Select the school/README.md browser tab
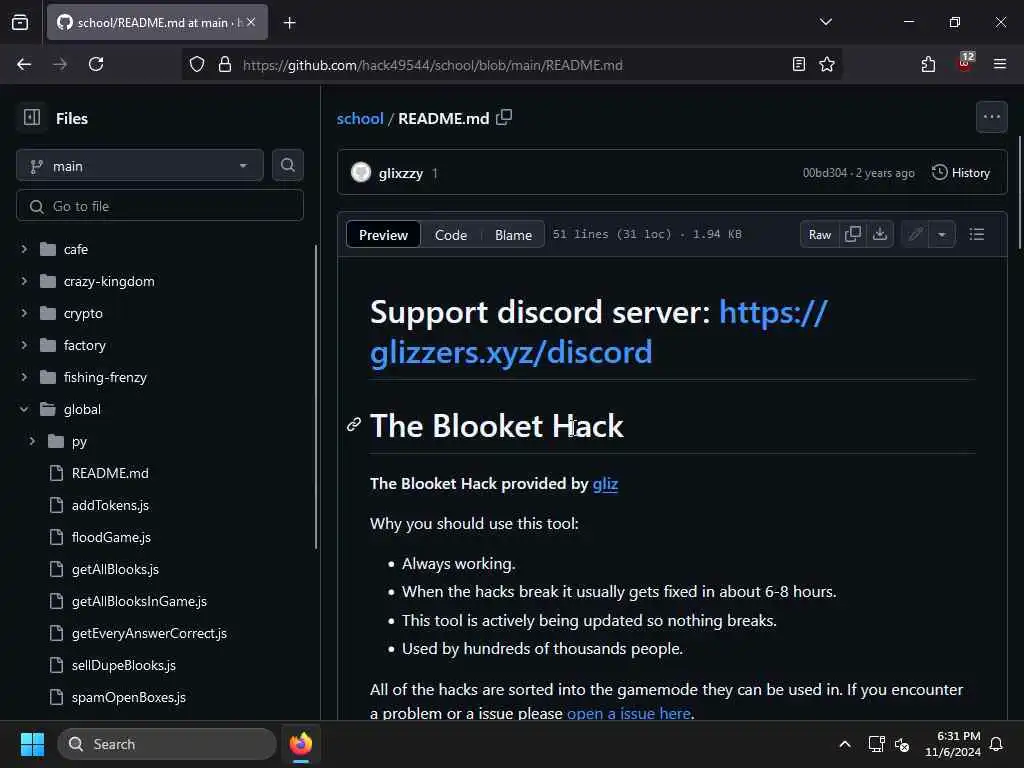This screenshot has width=1024, height=768. tap(157, 22)
